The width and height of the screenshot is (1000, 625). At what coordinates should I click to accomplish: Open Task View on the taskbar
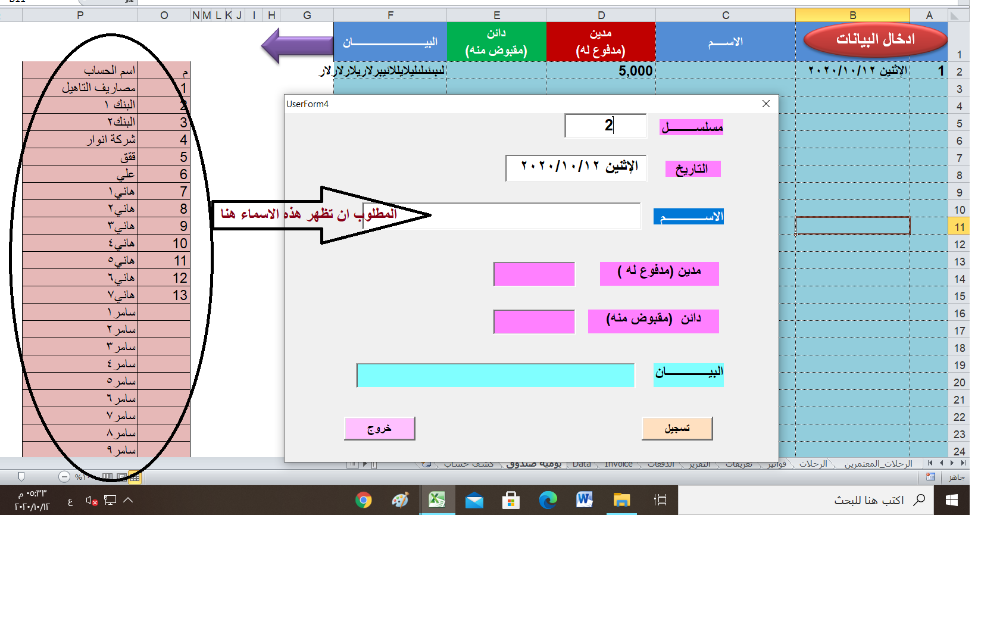click(x=660, y=501)
